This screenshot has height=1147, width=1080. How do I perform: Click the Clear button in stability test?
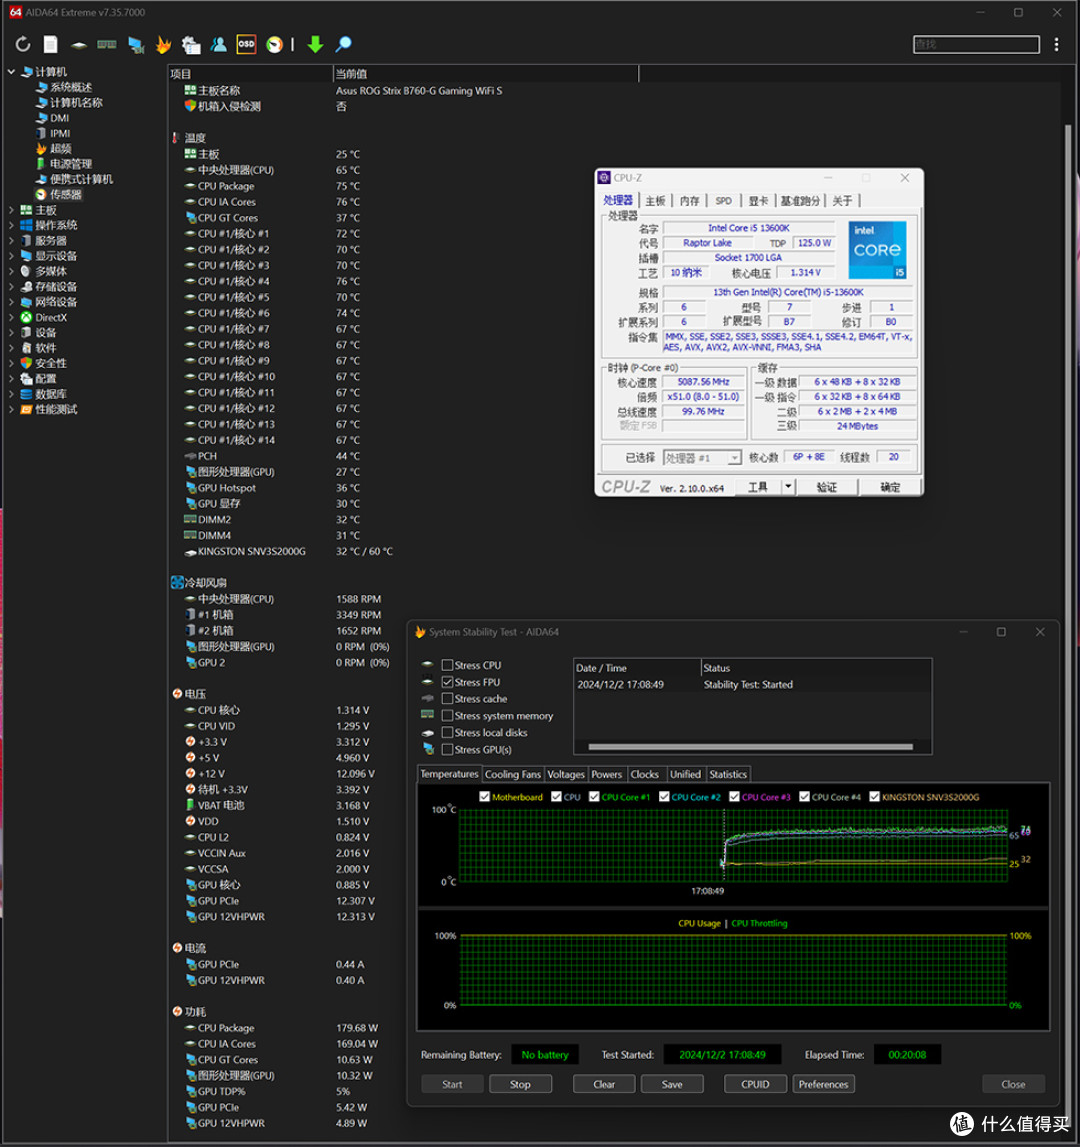click(x=604, y=1084)
